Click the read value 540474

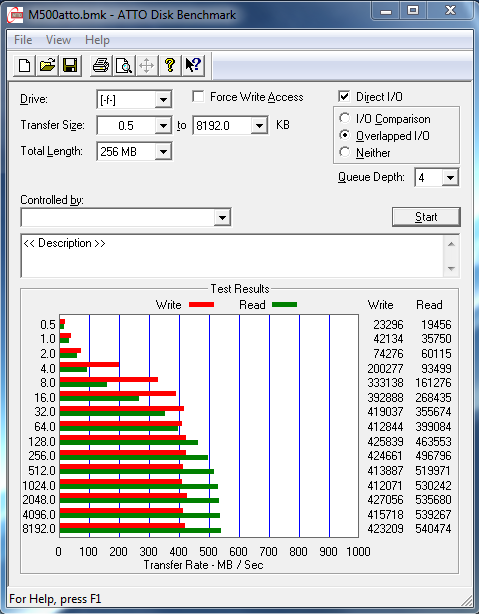[x=433, y=529]
